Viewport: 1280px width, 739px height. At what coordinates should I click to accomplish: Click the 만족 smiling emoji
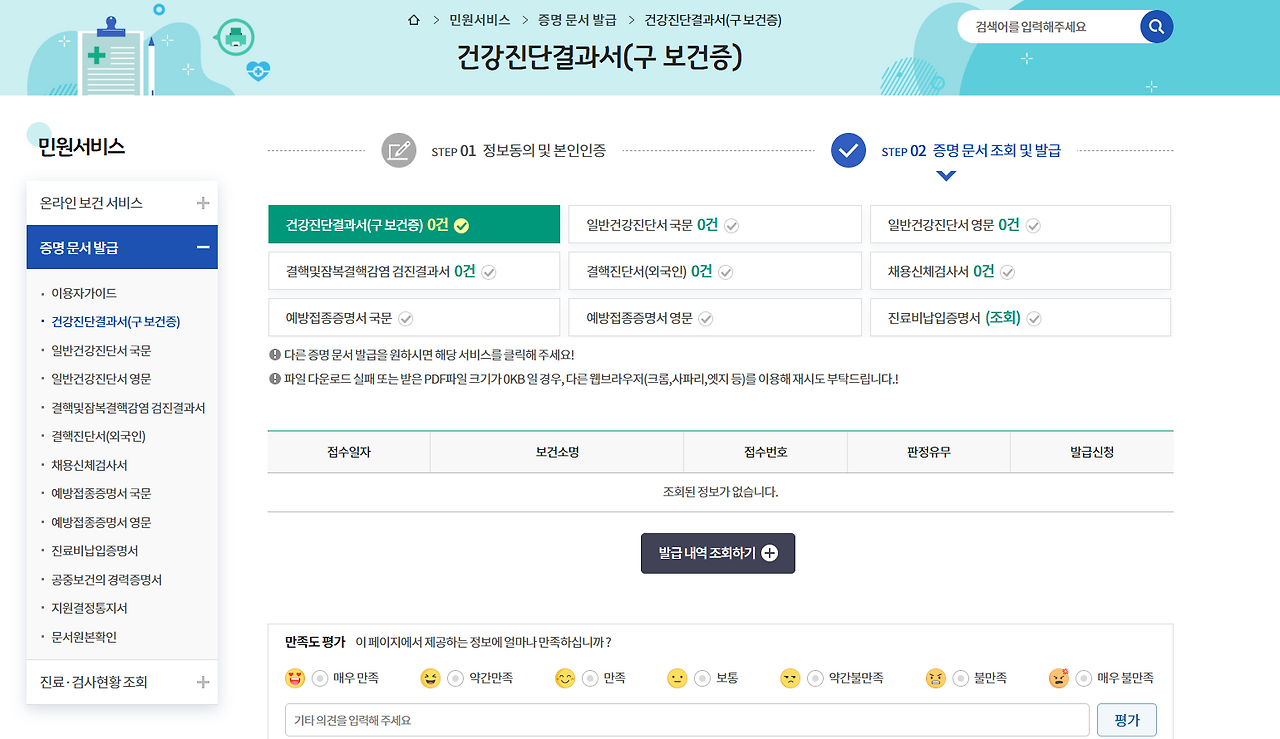pyautogui.click(x=565, y=678)
